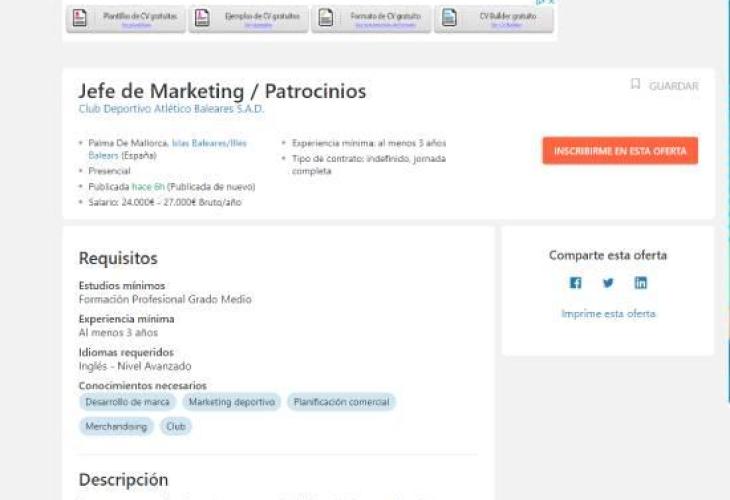Share the offer on Facebook
Screen dimensions: 730x500
pos(575,283)
